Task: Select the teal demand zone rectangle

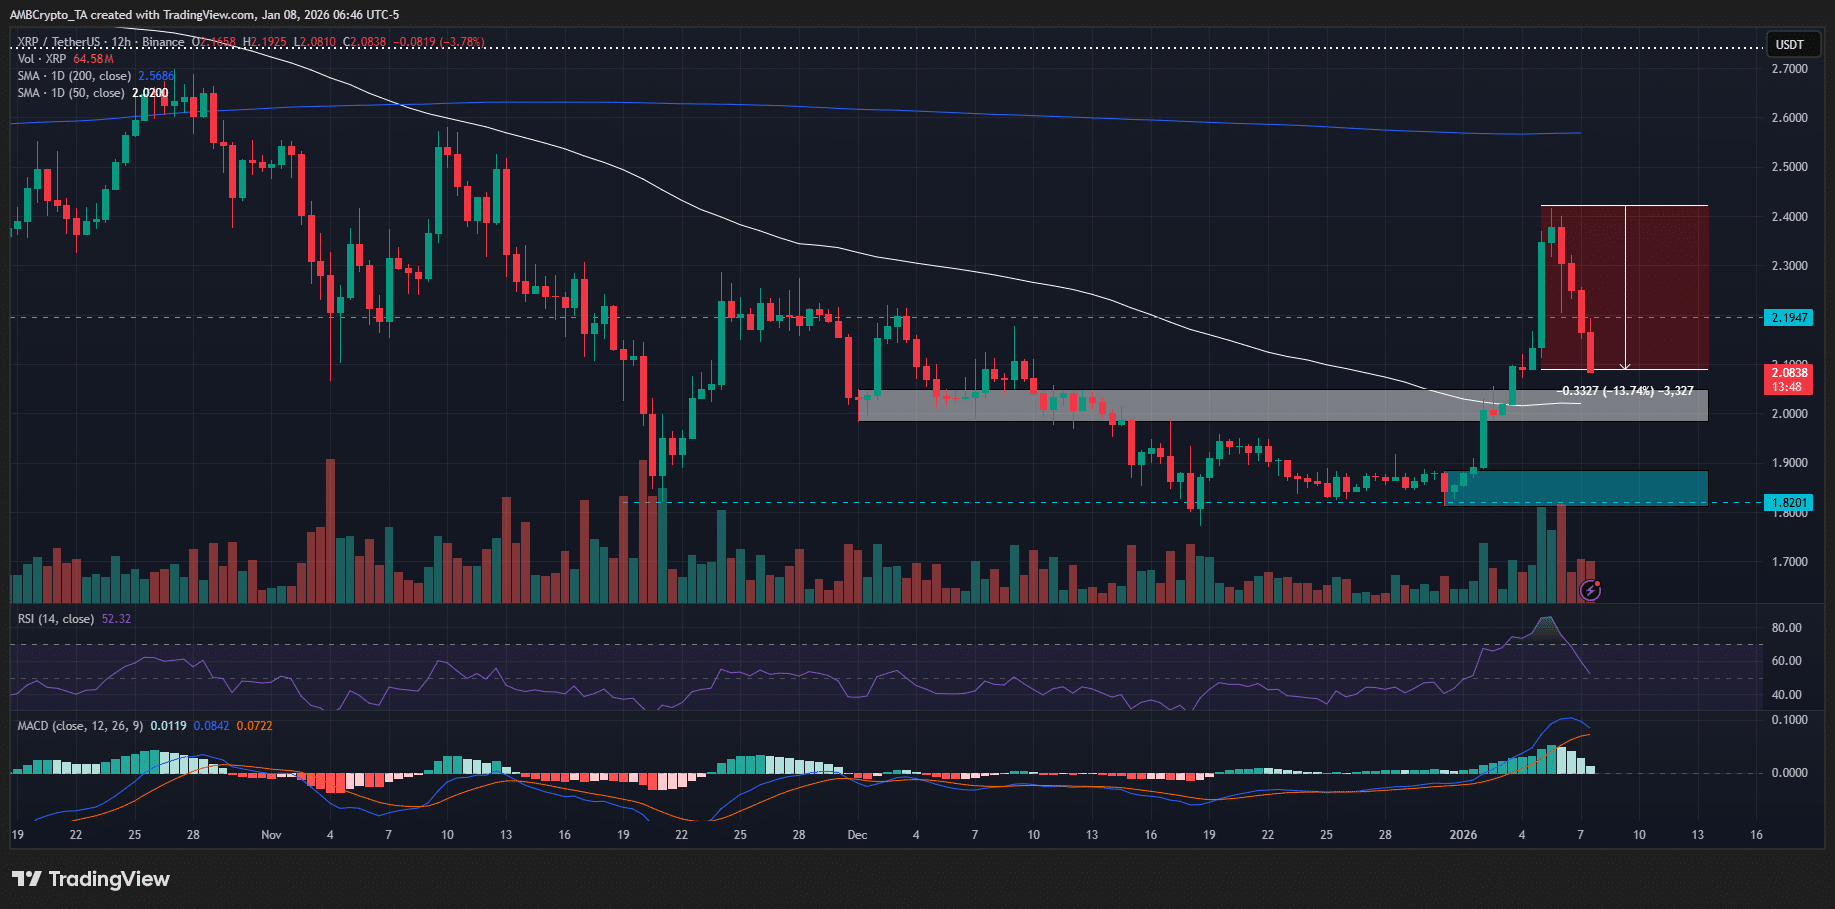Action: pyautogui.click(x=1600, y=488)
